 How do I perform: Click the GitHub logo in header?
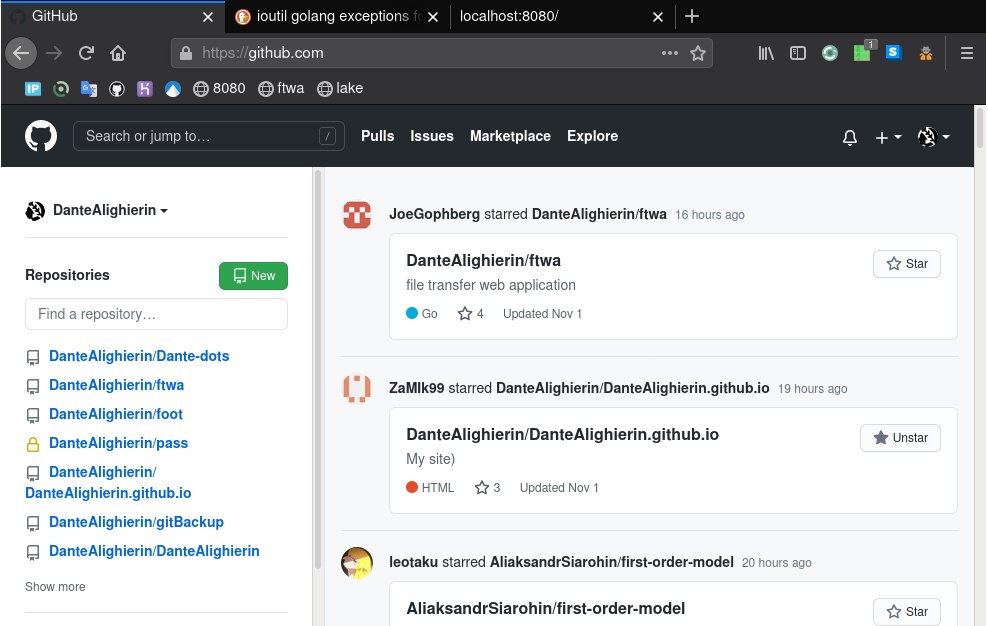coord(41,136)
